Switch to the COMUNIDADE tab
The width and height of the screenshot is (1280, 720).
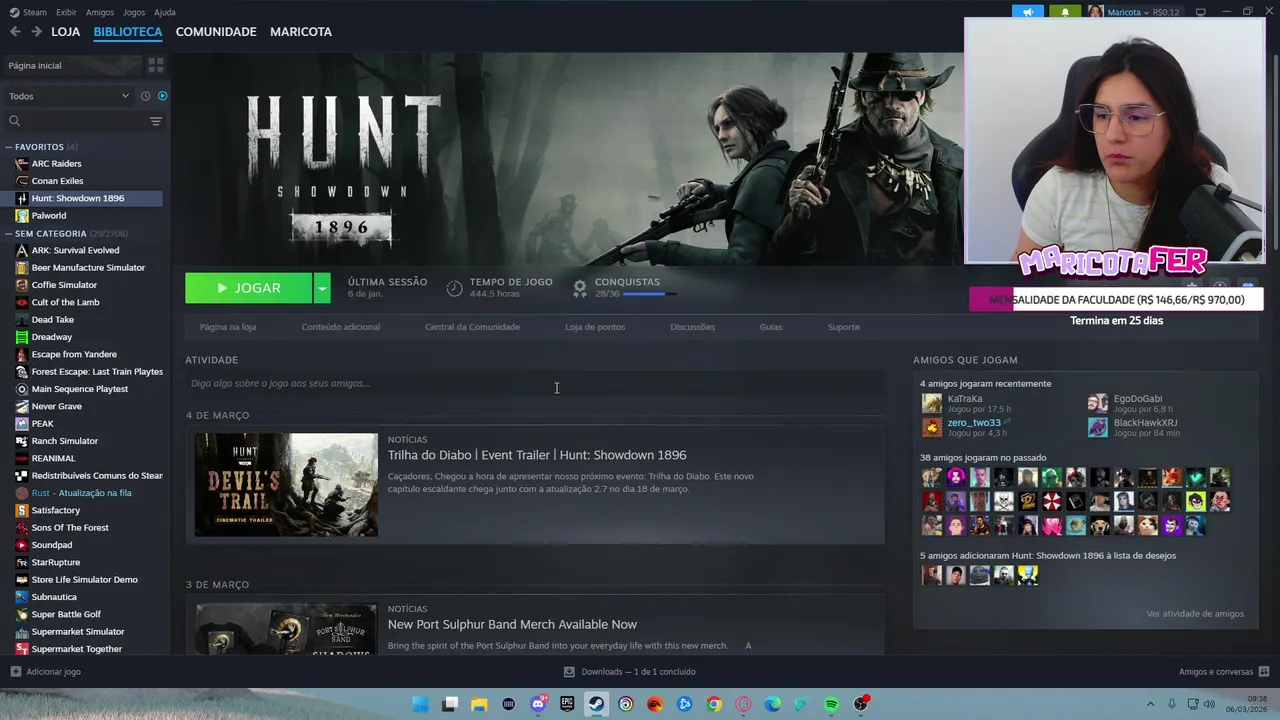tap(216, 32)
